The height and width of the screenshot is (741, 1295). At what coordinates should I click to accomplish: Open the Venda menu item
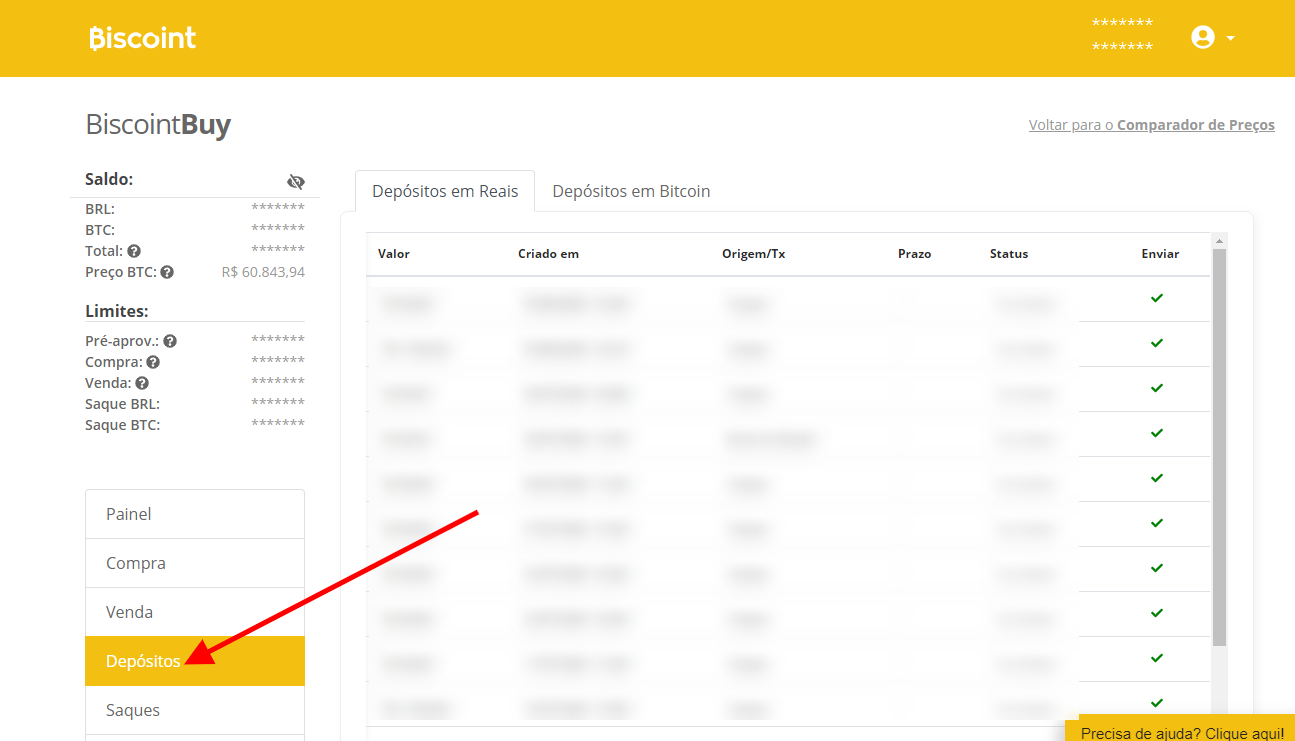click(x=195, y=612)
